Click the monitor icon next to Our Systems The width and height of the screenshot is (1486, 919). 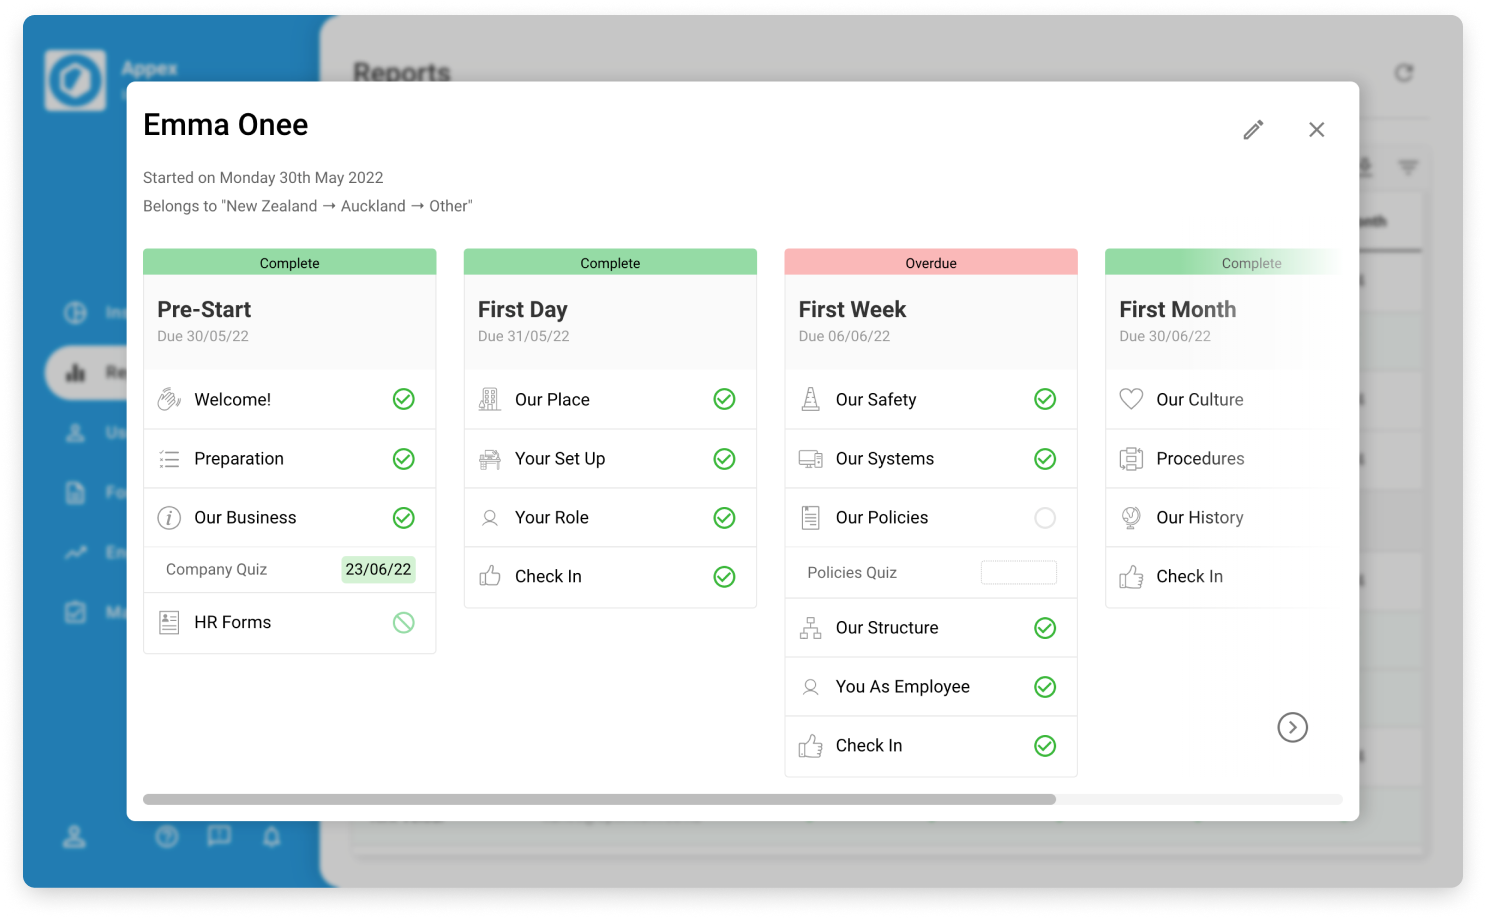pyautogui.click(x=810, y=458)
